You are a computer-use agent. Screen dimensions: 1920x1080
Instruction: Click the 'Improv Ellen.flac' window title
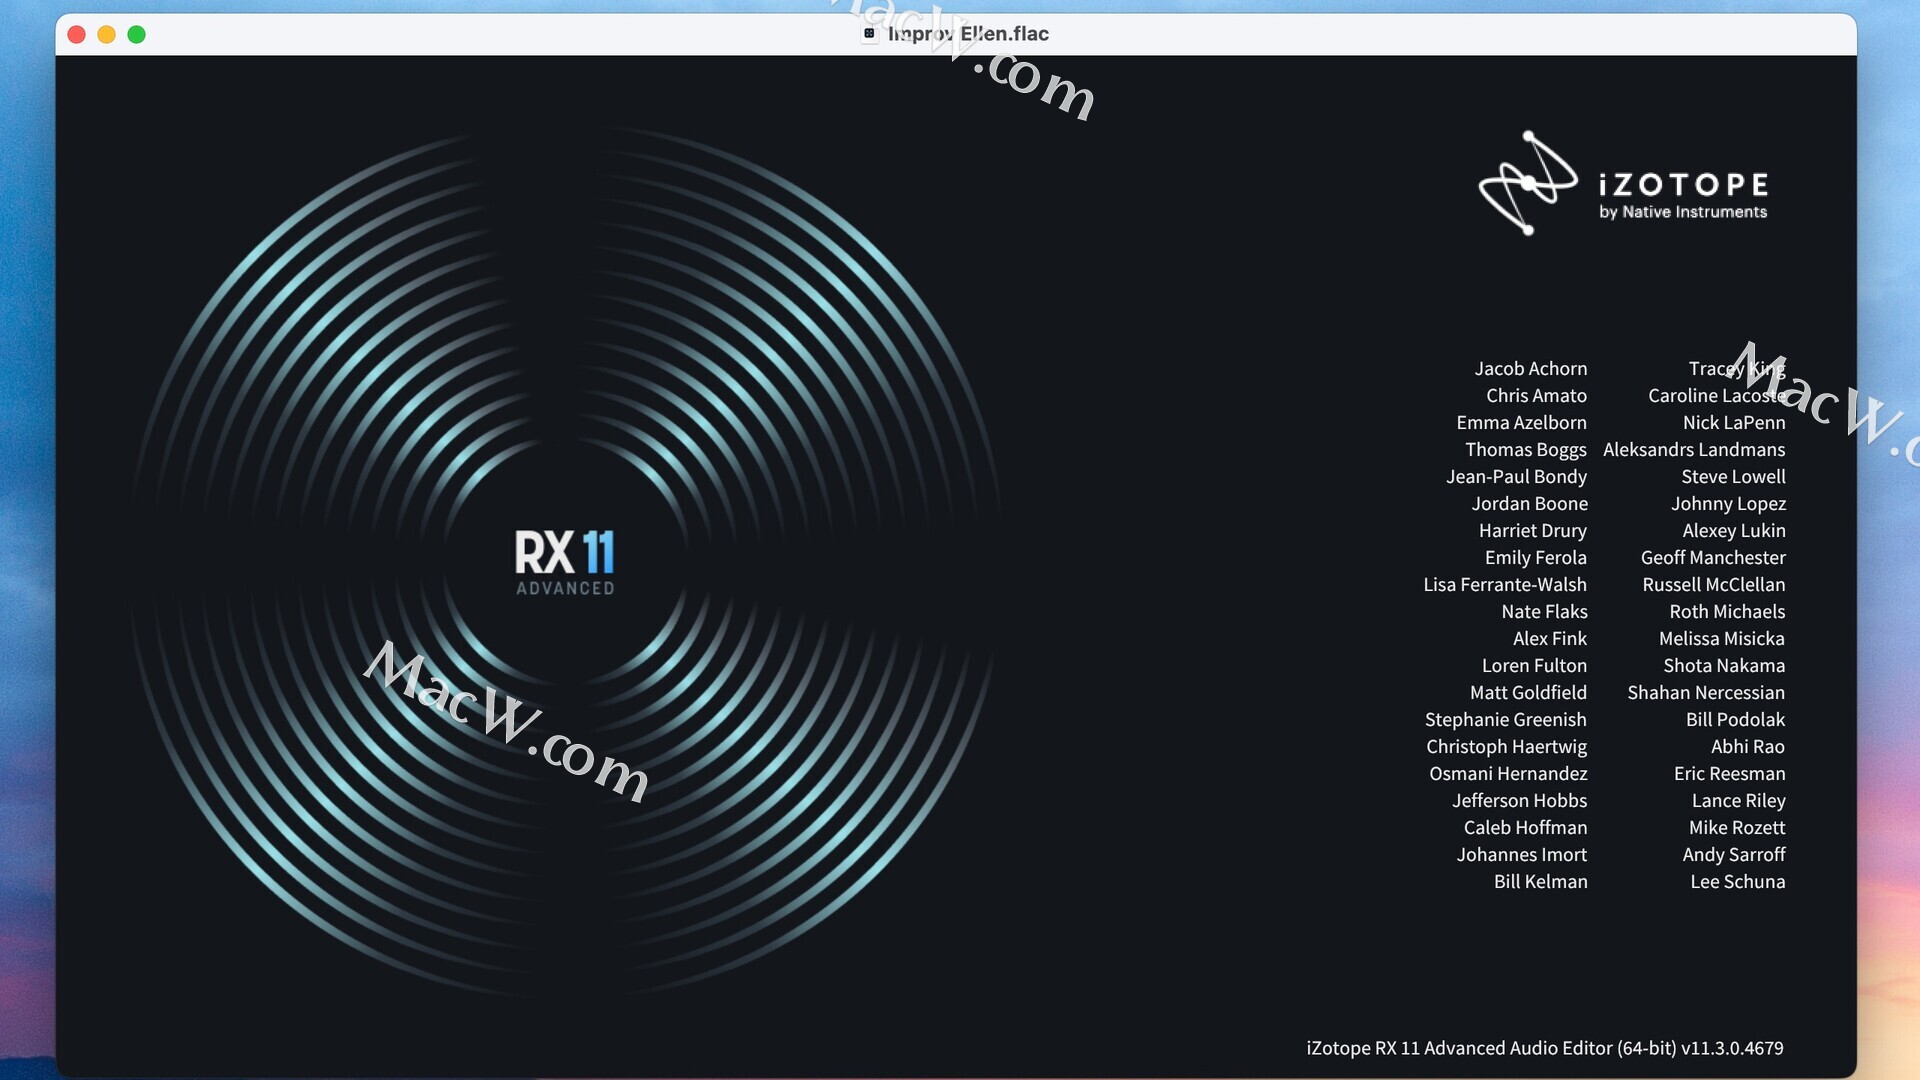click(968, 33)
